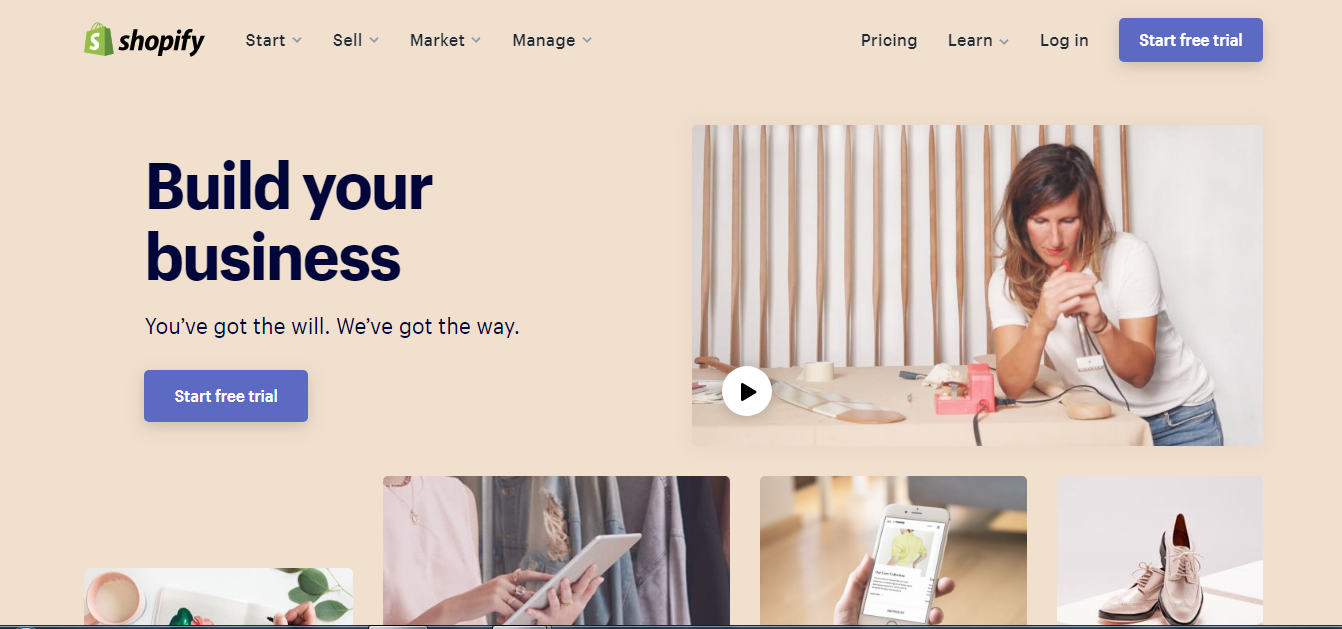Click Start free trial below the tagline

pyautogui.click(x=226, y=396)
